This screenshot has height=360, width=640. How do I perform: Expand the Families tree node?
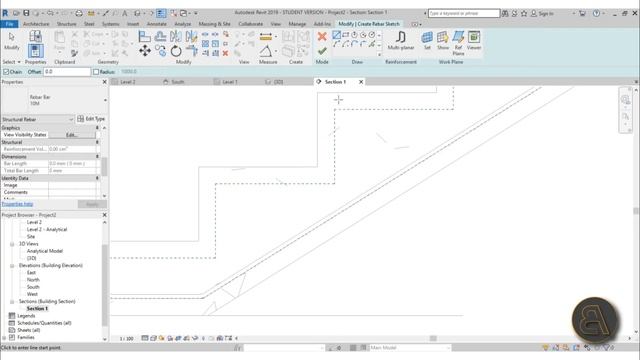pos(4,338)
